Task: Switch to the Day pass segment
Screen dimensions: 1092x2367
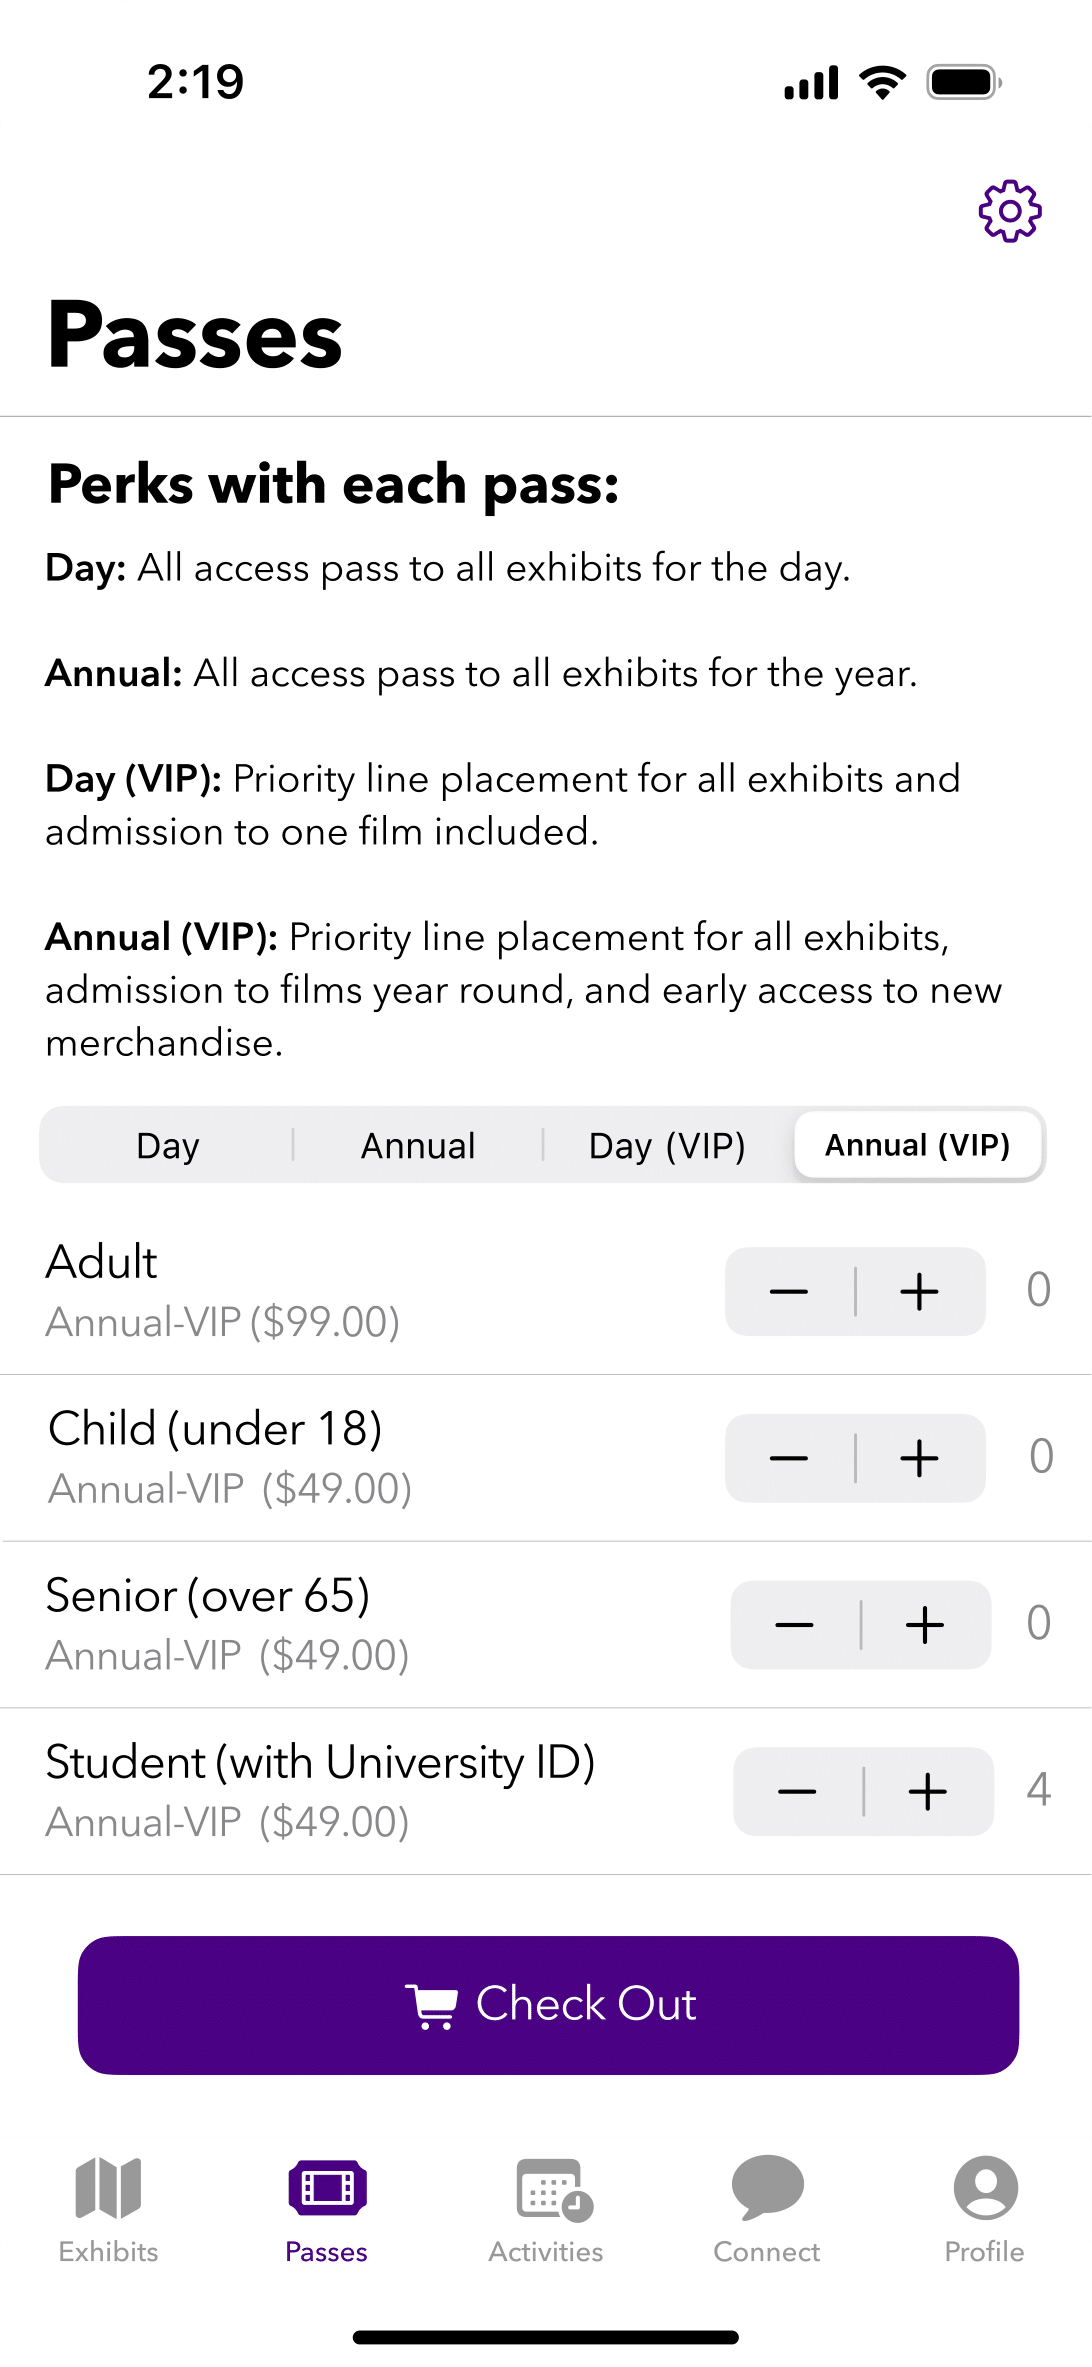Action: [168, 1145]
